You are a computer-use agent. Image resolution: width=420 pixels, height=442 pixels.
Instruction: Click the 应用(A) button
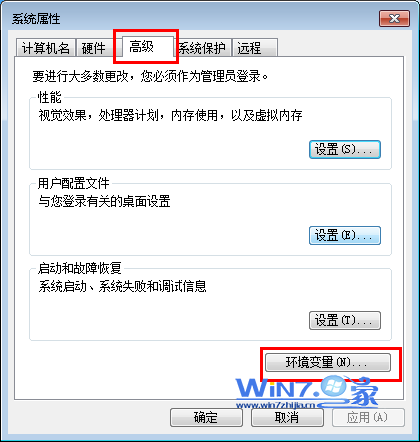368,417
